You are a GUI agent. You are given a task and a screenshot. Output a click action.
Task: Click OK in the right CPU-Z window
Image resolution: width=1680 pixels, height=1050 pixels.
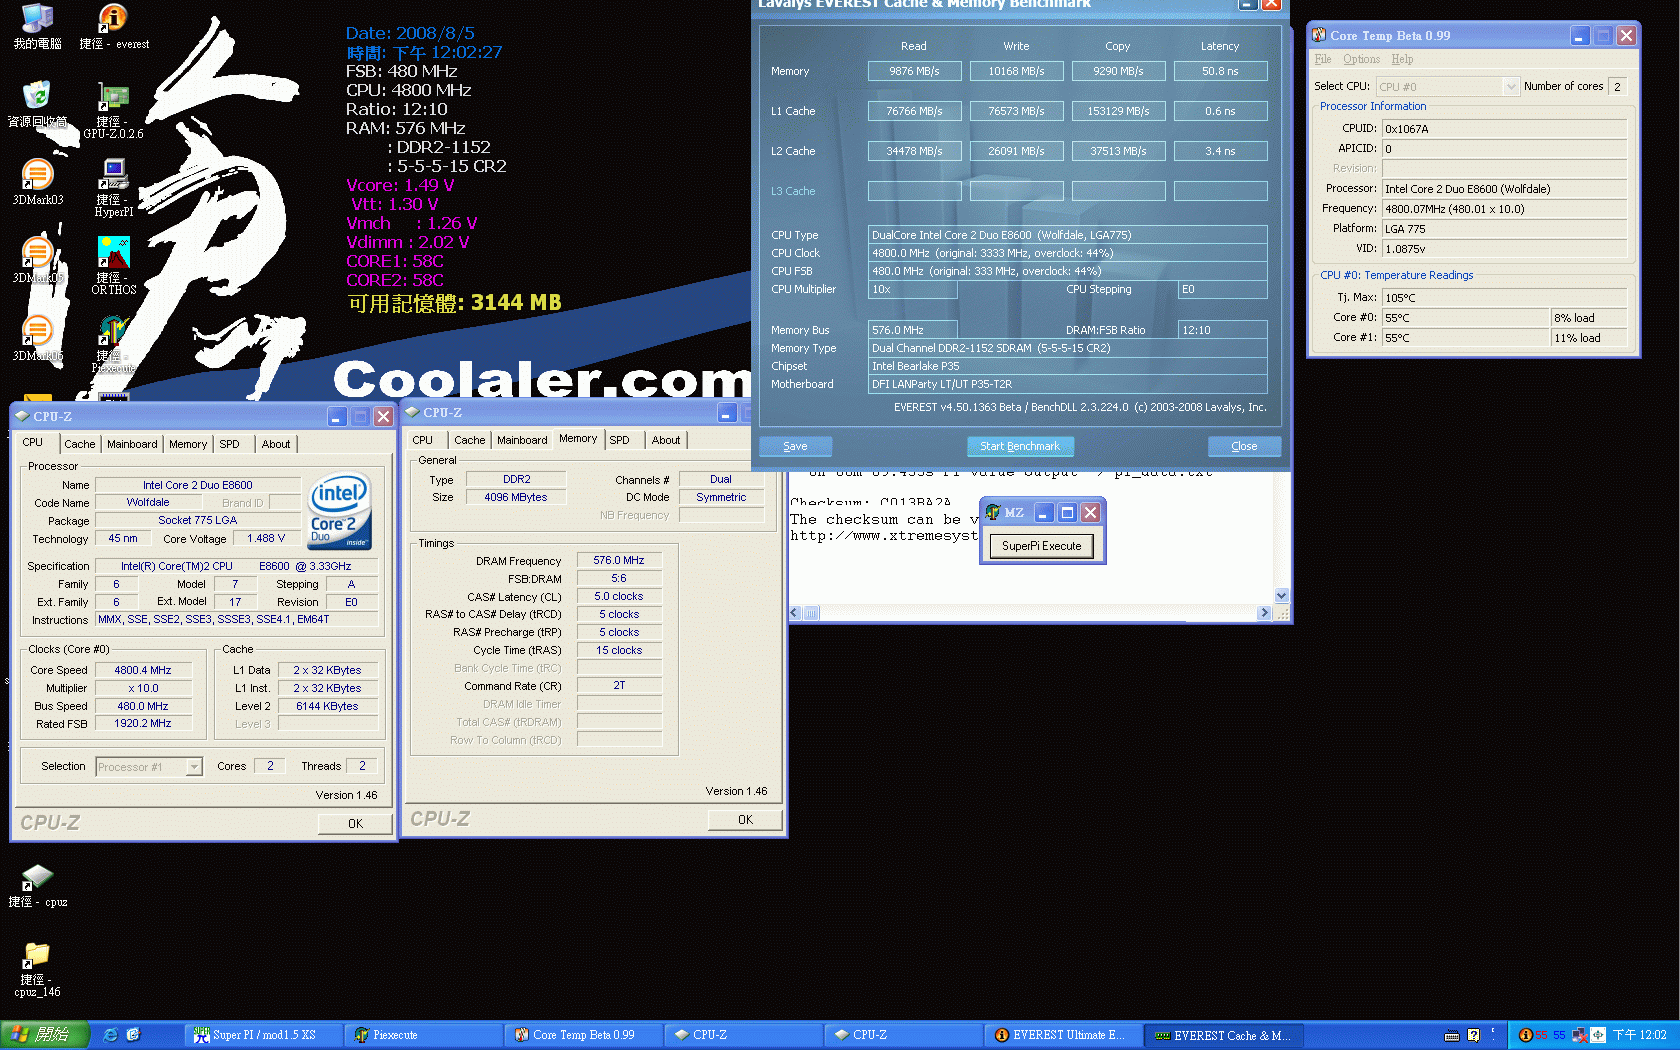pos(745,820)
